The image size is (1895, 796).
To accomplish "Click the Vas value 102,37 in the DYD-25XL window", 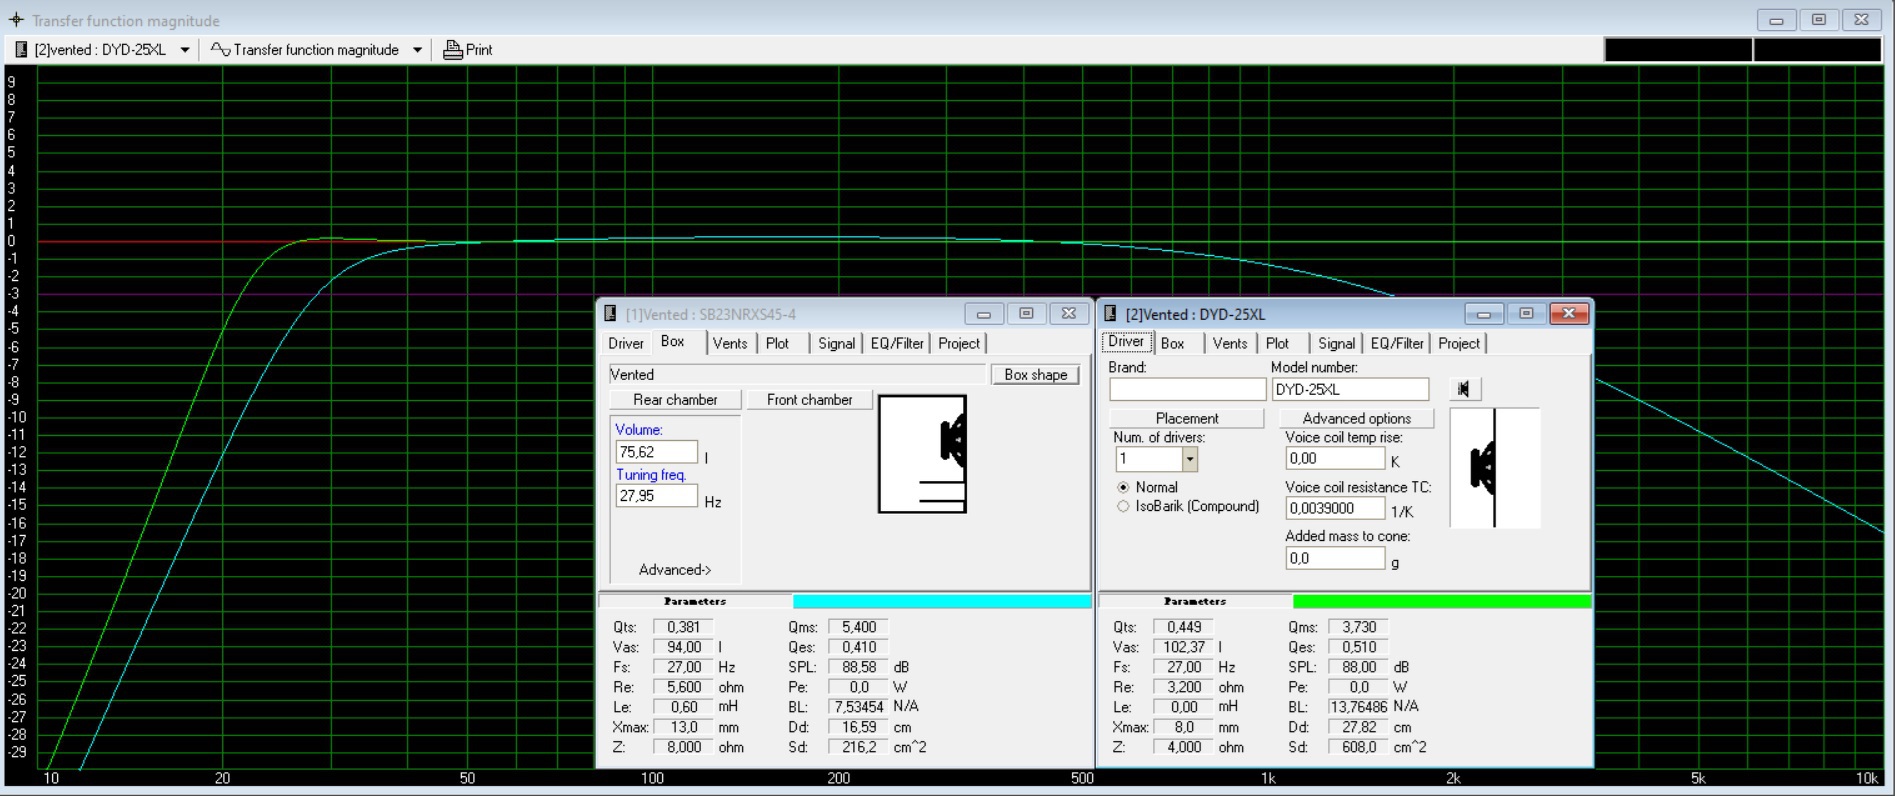I will tap(1183, 647).
